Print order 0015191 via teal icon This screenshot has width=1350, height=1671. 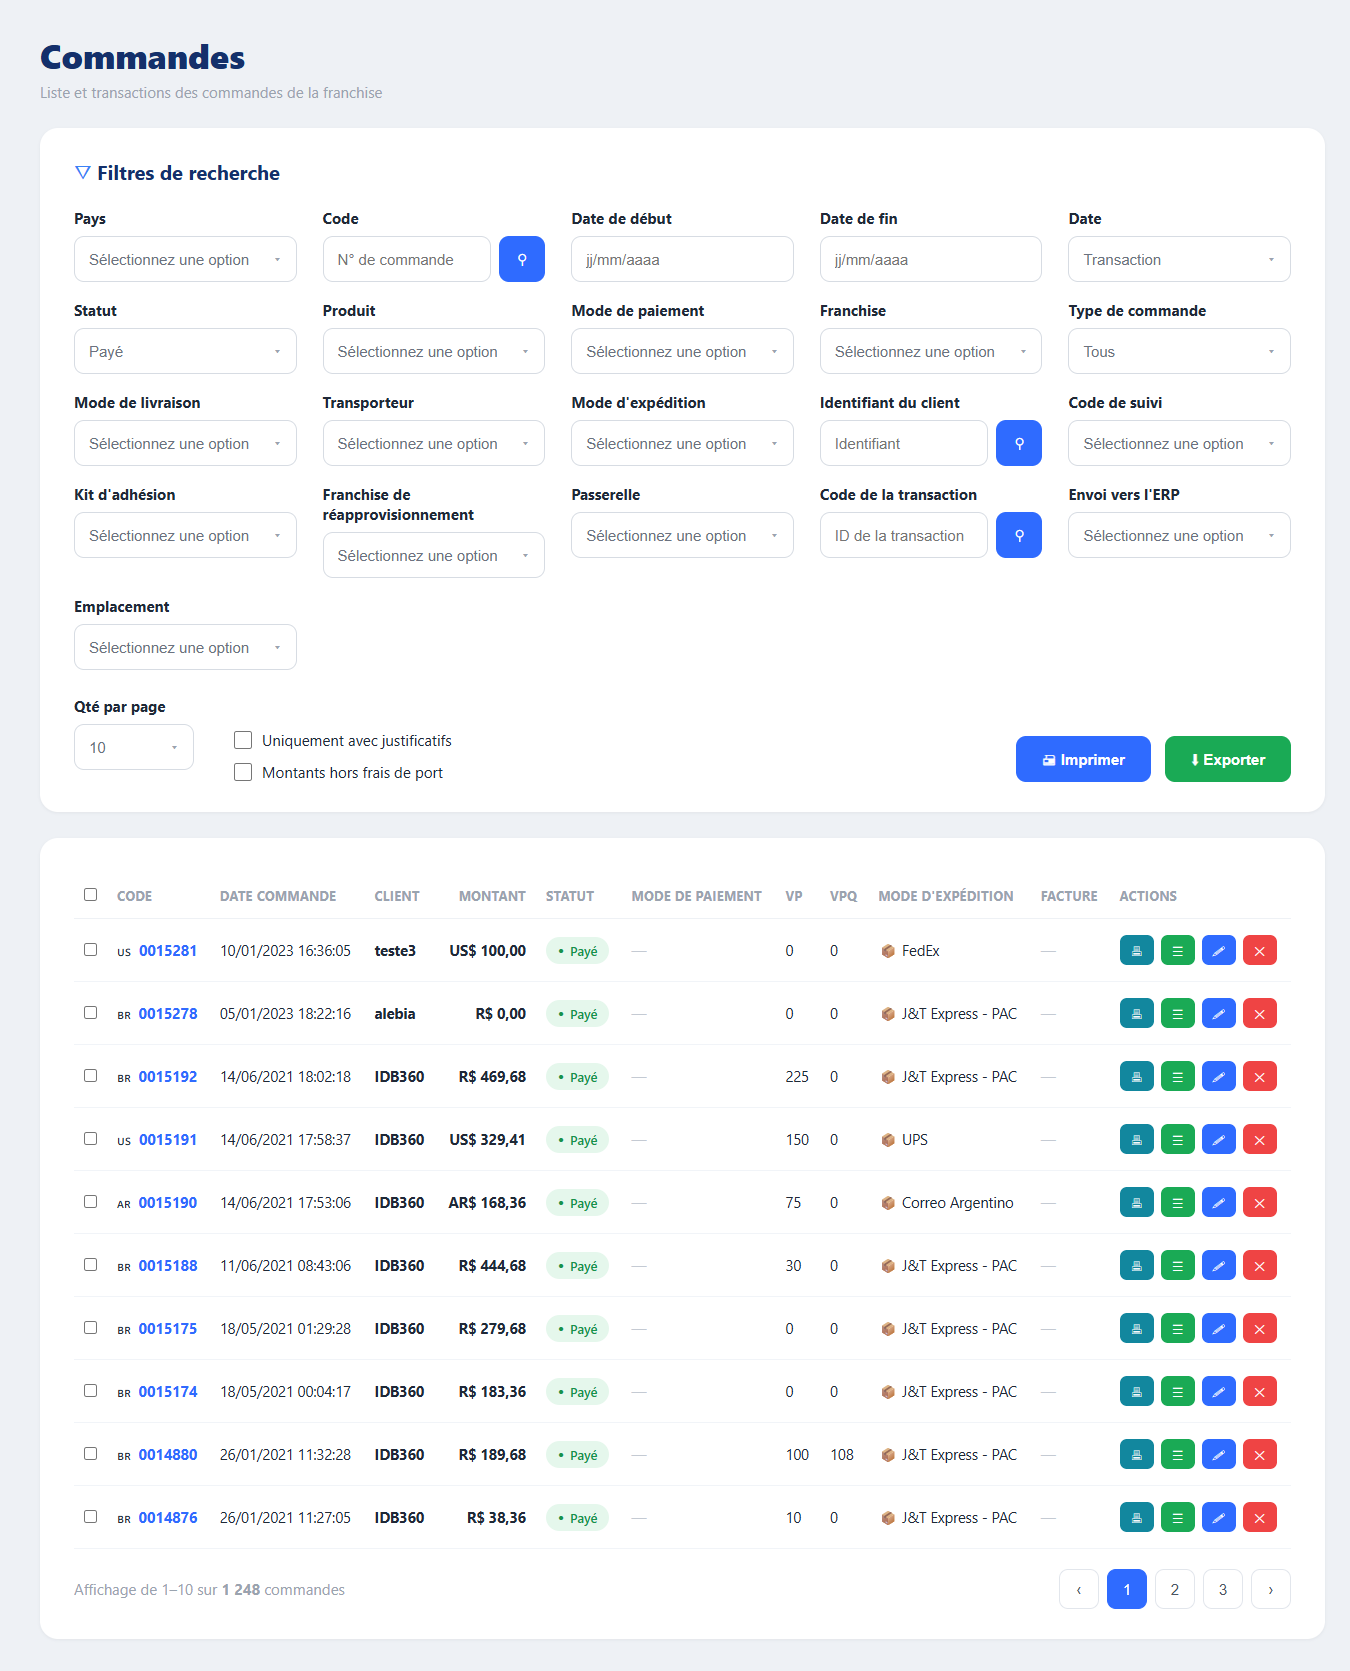[x=1136, y=1140]
